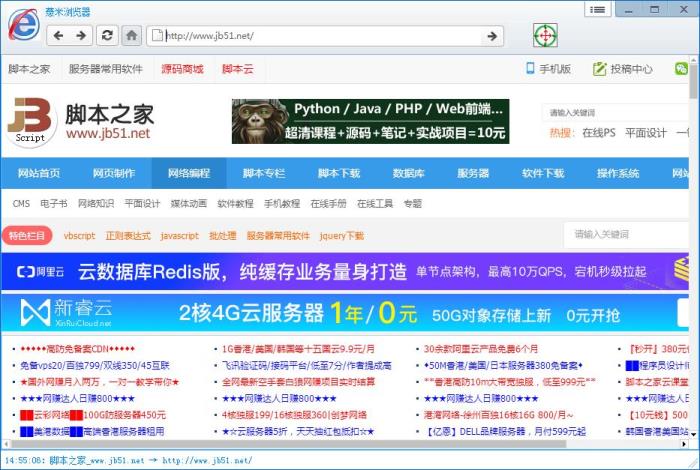
Task: Select the 脚本下载 navigation tab
Action: pos(339,173)
